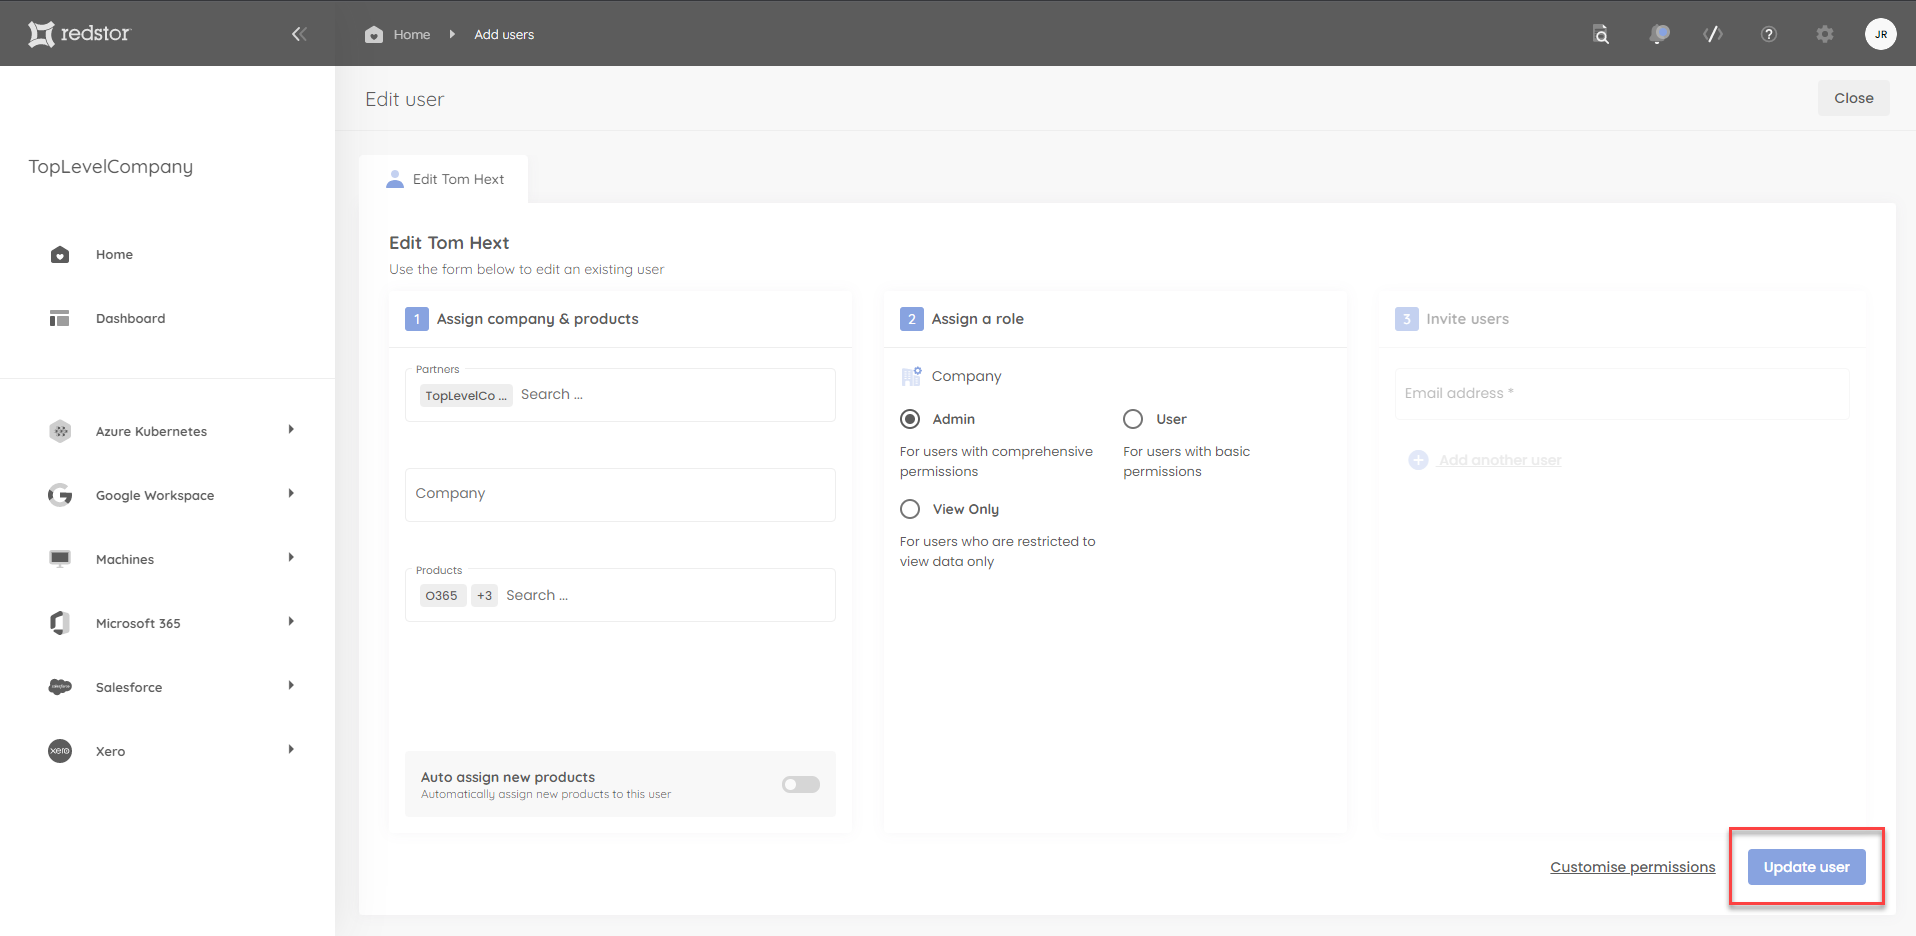Click the Redstor logo
The height and width of the screenshot is (936, 1916).
[x=79, y=34]
